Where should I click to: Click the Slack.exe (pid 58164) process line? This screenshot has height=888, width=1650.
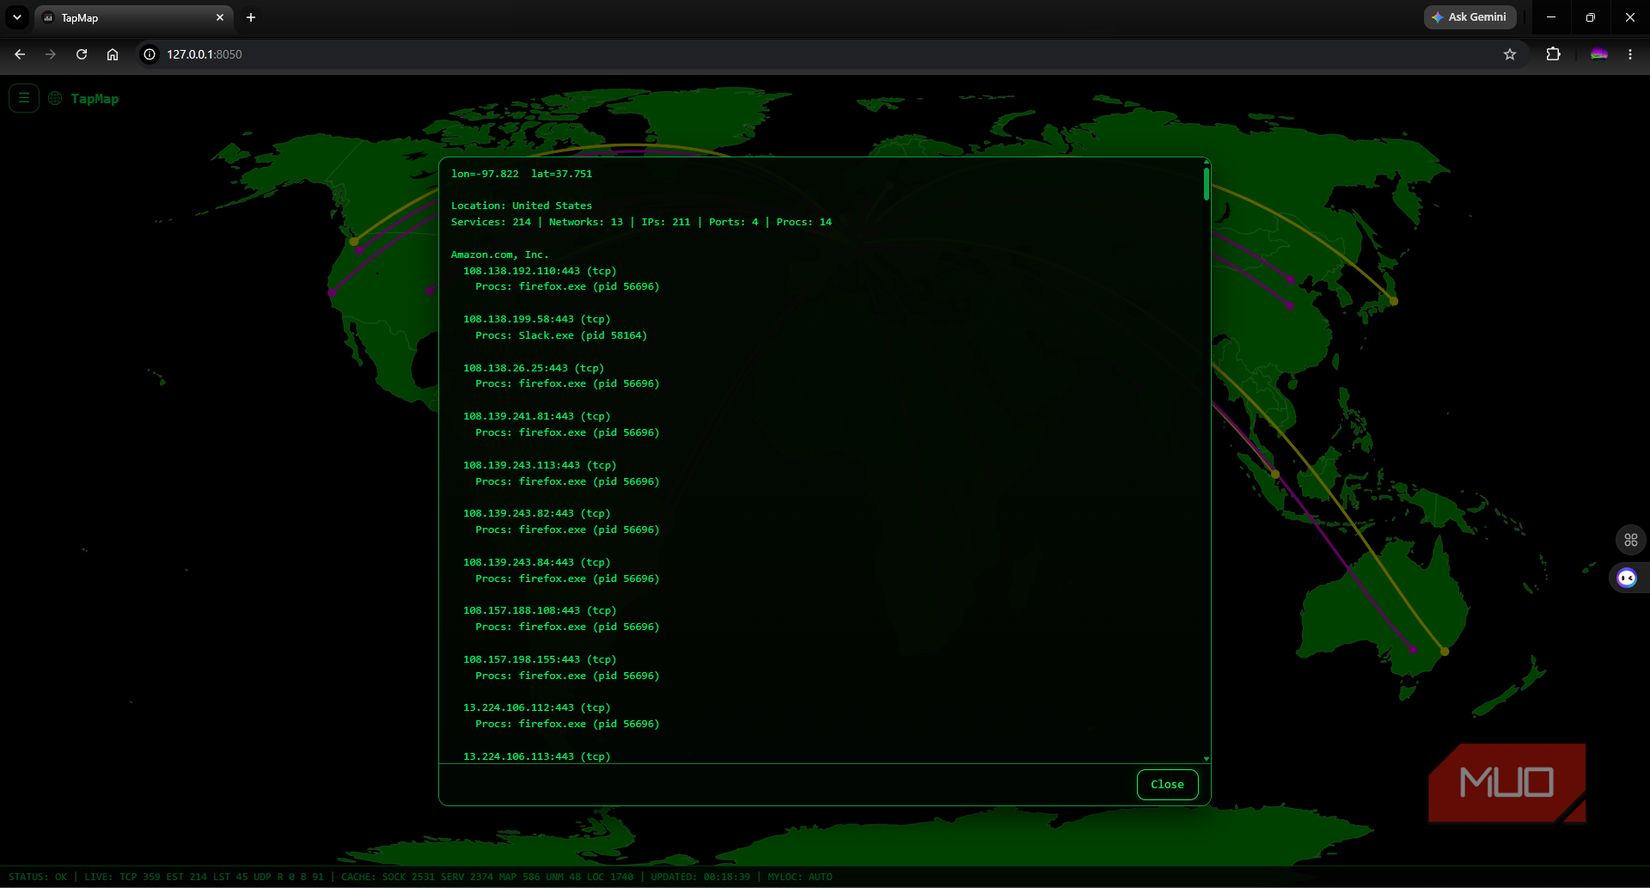(x=561, y=336)
